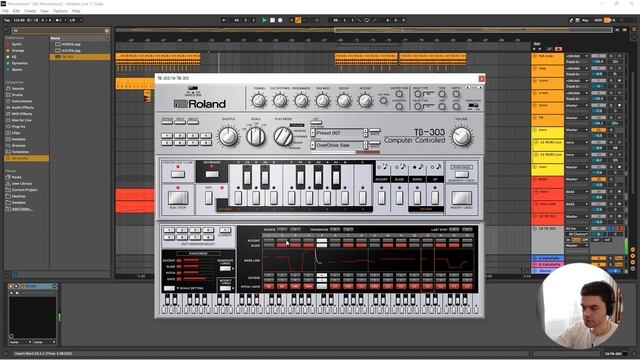This screenshot has height=360, width=640.
Task: Click the Modify/Undo large button
Action: pyautogui.click(x=462, y=198)
